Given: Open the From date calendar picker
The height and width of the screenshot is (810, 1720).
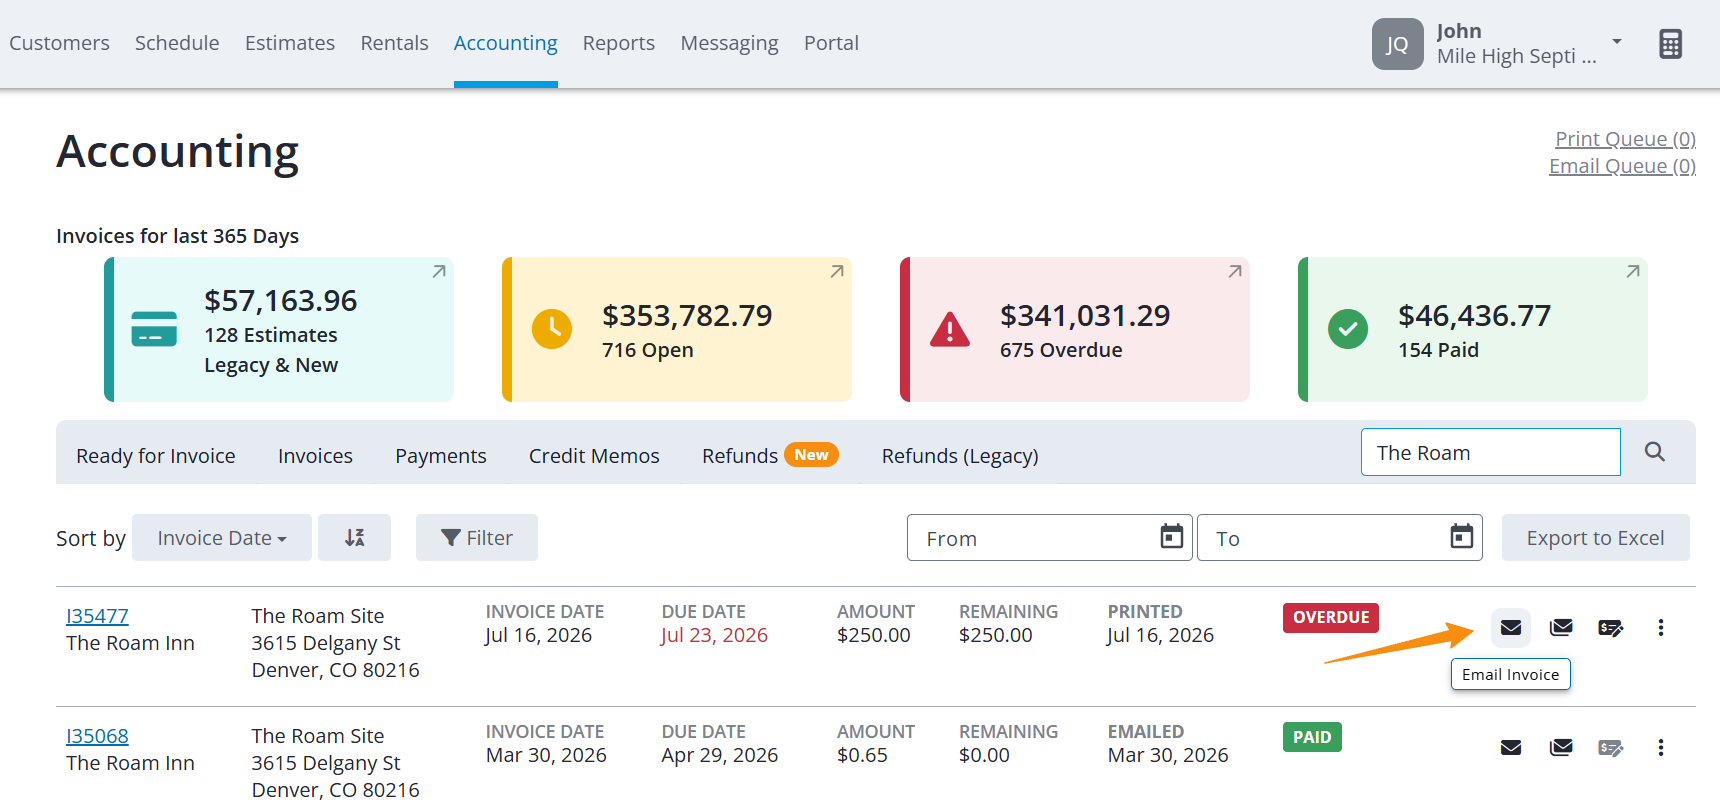Looking at the screenshot, I should pos(1172,537).
